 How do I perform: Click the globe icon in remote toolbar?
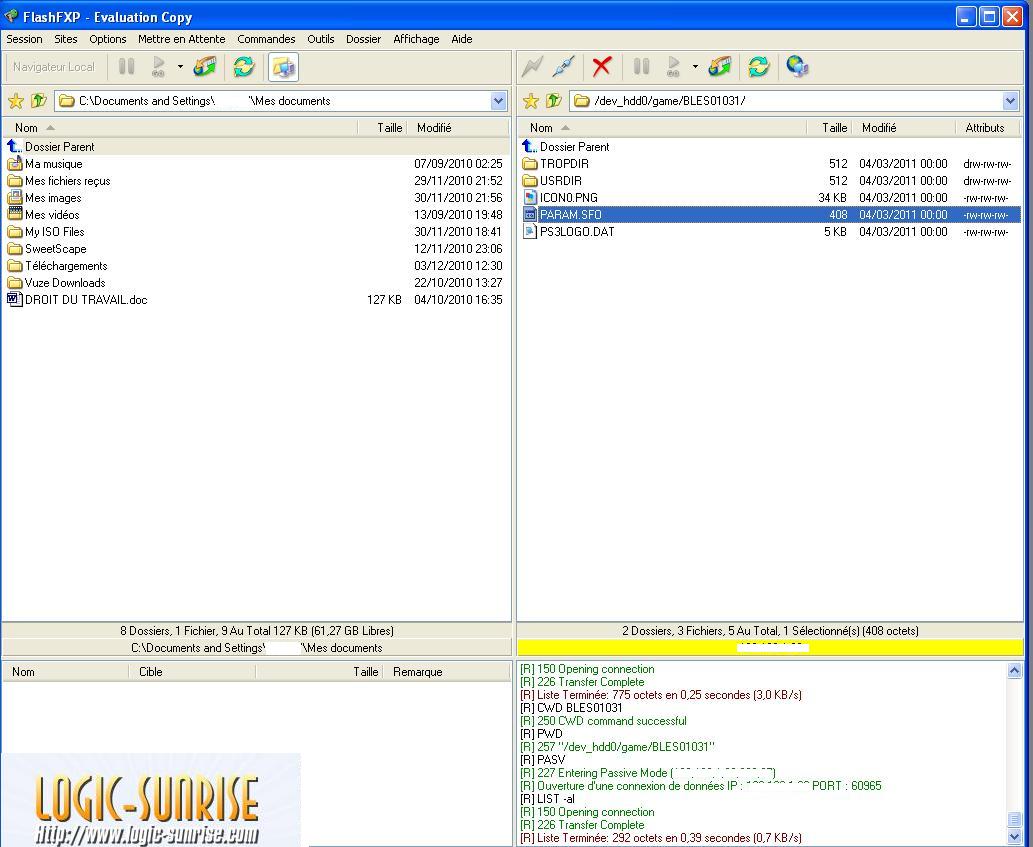click(796, 67)
